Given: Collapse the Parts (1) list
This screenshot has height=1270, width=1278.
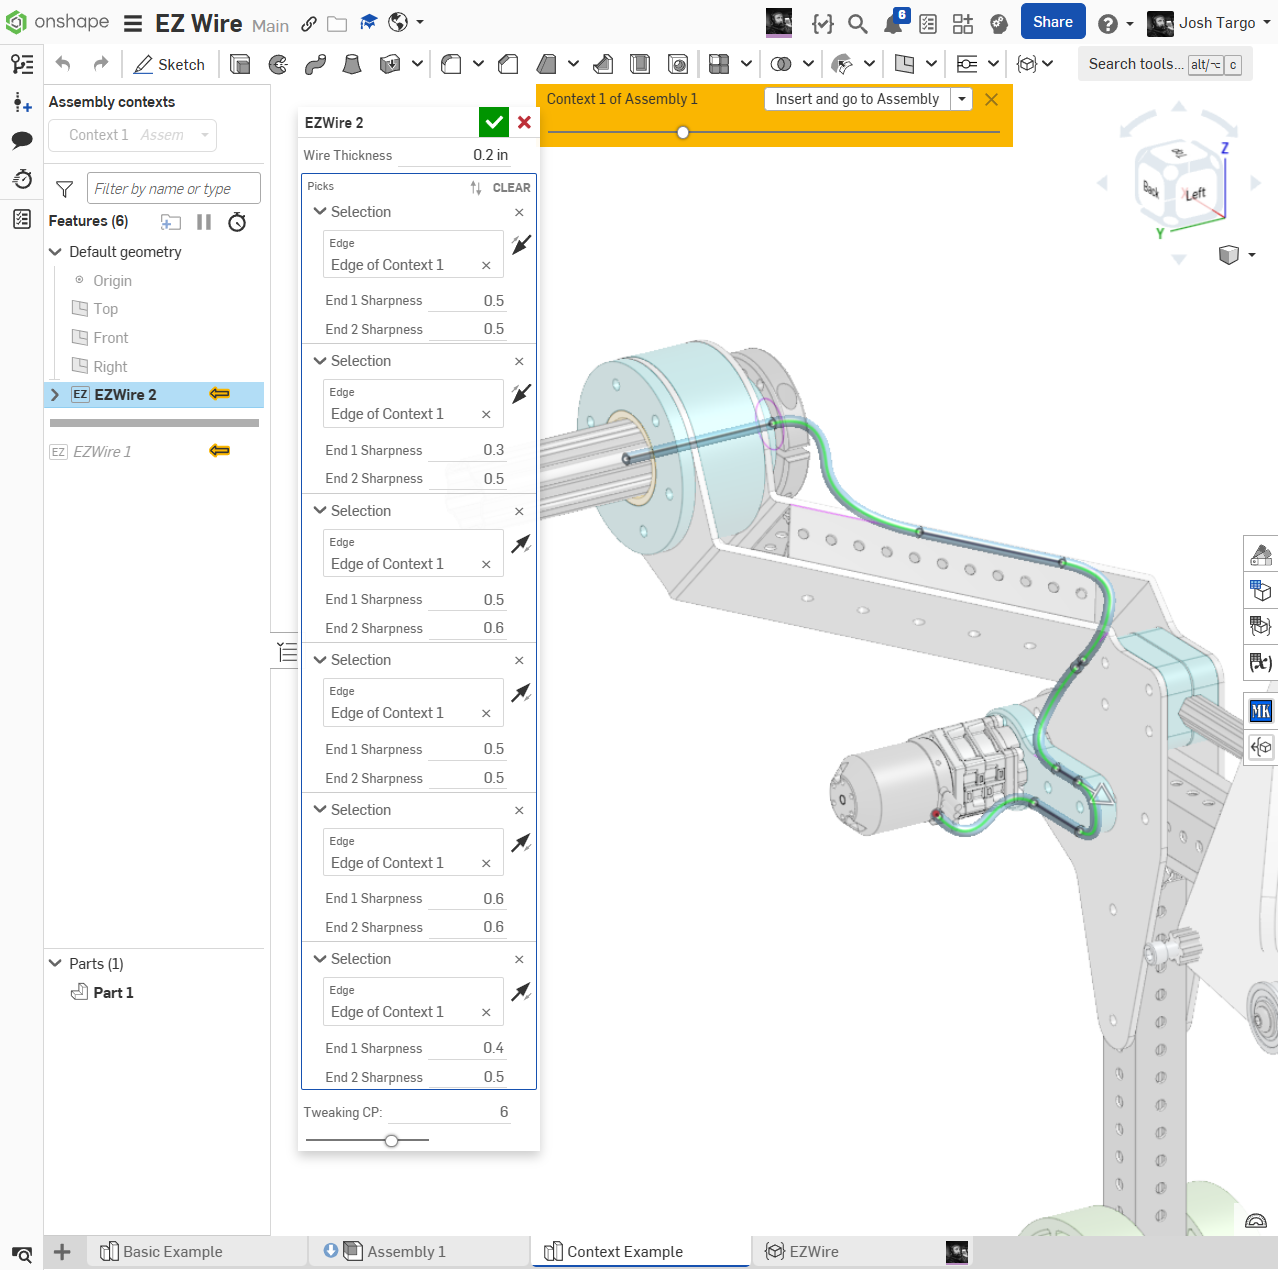Looking at the screenshot, I should (x=55, y=964).
